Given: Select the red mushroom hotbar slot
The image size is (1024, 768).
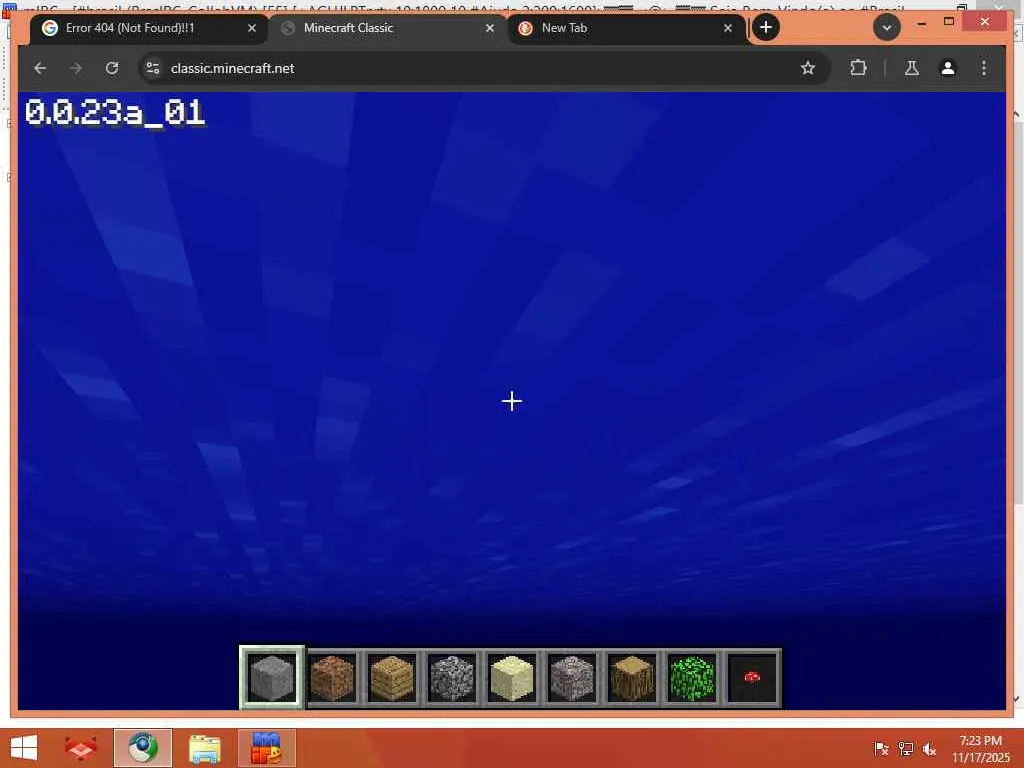Looking at the screenshot, I should click(752, 678).
